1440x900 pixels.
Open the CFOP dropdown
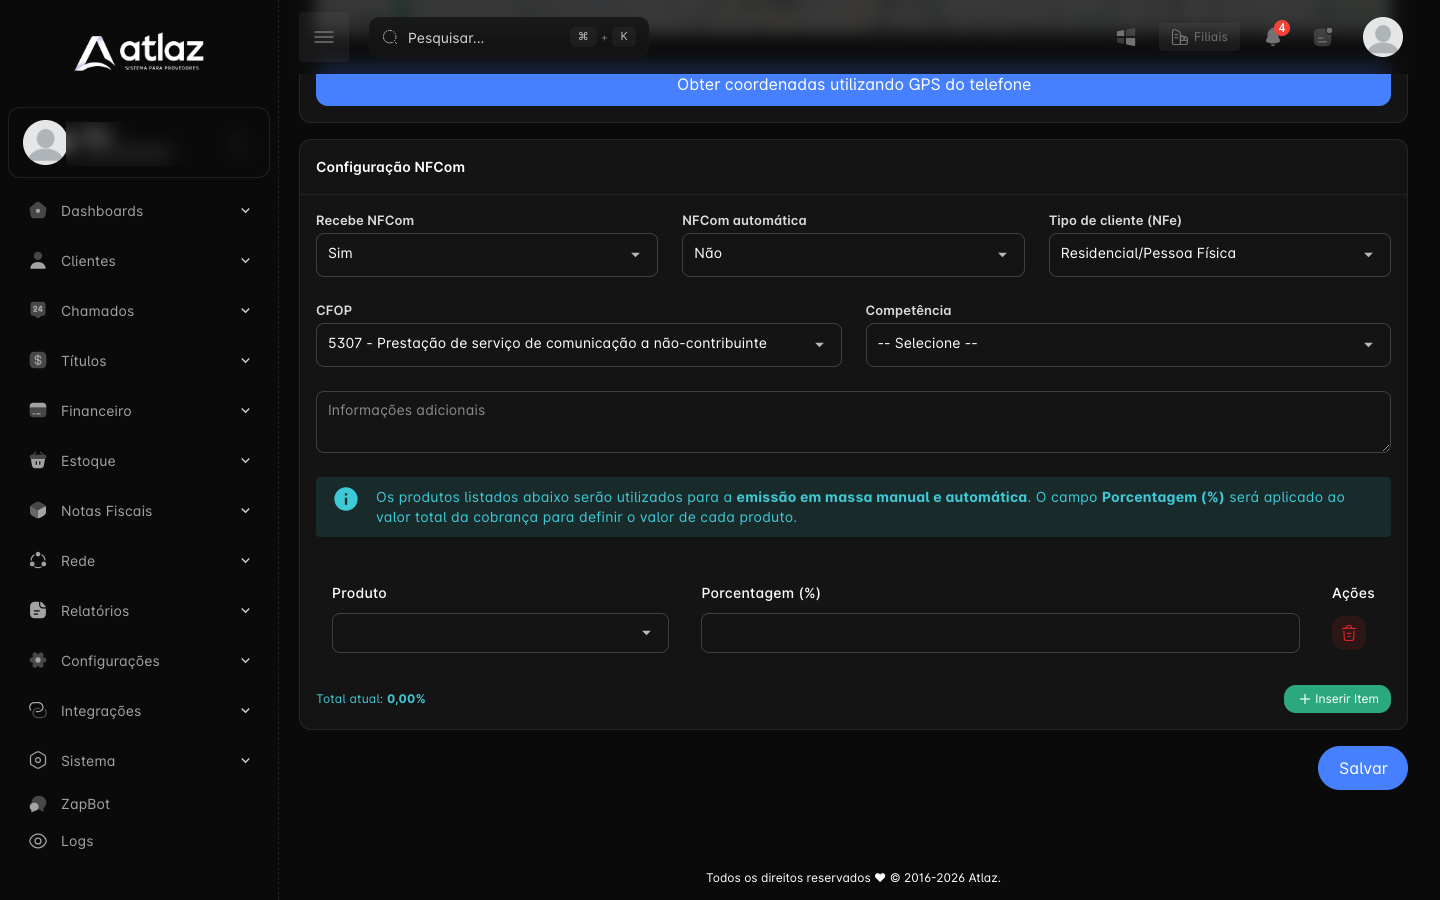[579, 345]
